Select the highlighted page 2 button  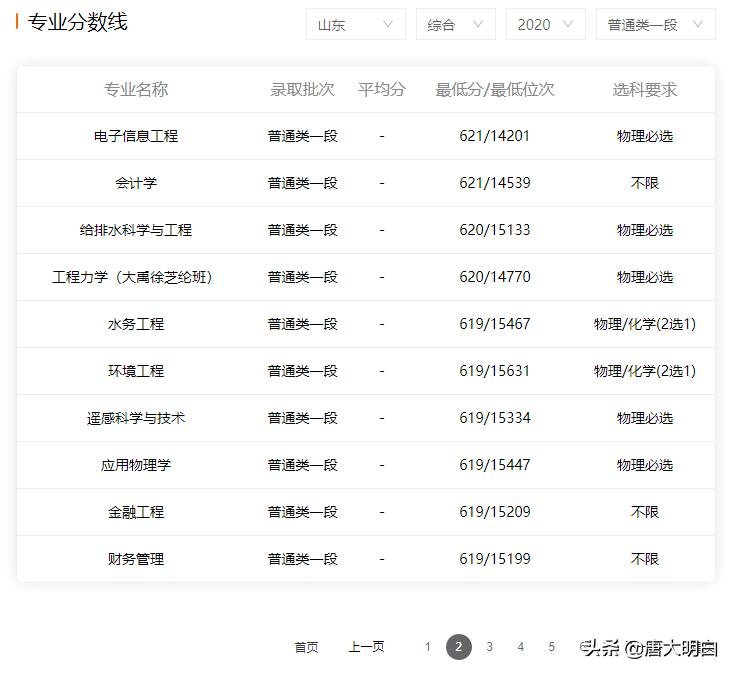point(458,647)
